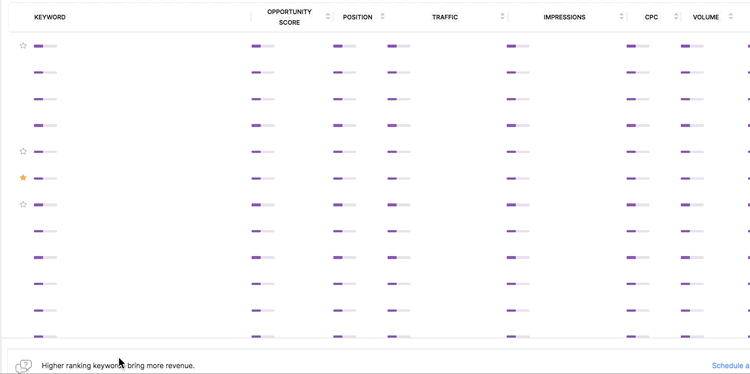
Task: Click first row keyword placeholder bar
Action: coord(45,46)
